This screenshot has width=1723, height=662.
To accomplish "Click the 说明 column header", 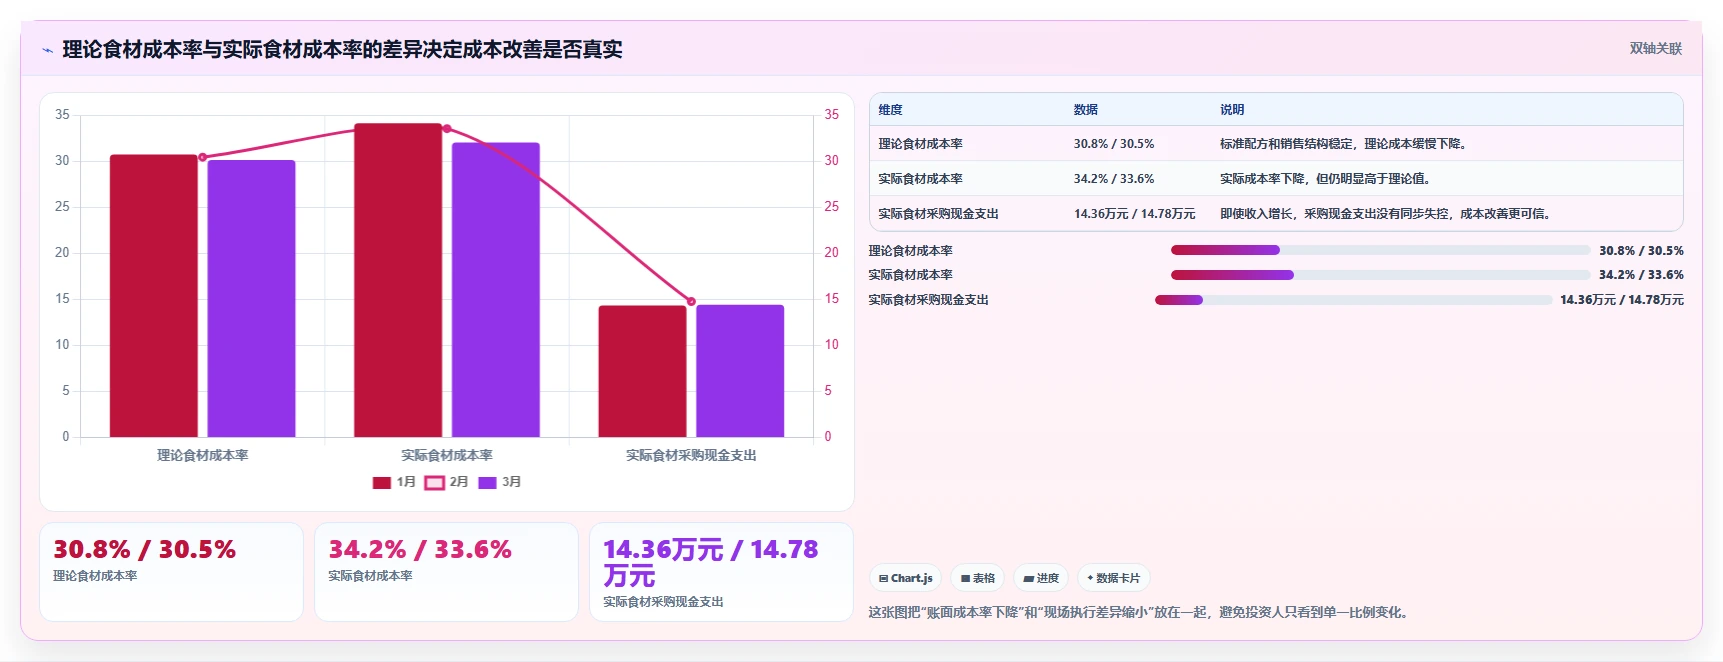I will pos(1232,110).
